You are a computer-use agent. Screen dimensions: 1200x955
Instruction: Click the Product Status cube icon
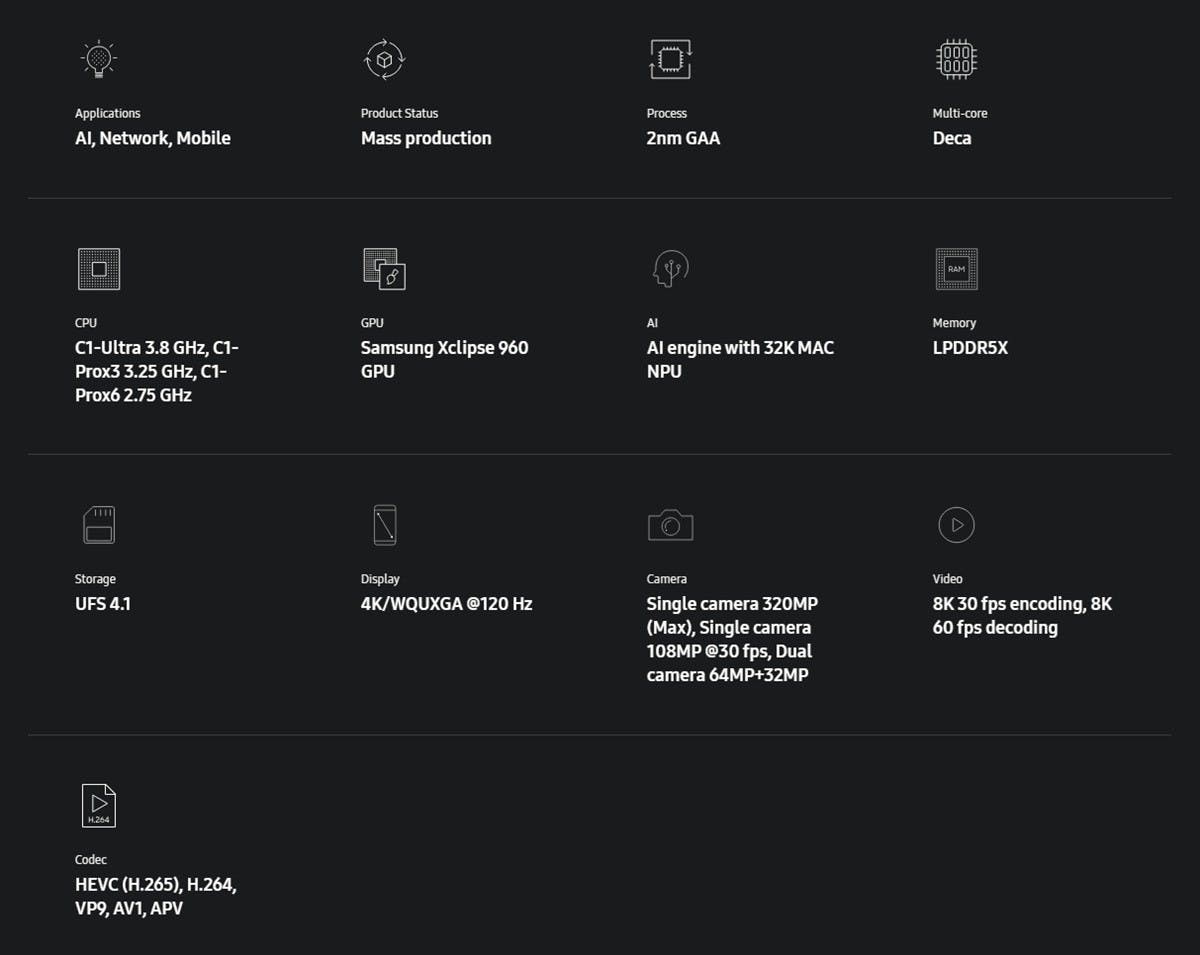pyautogui.click(x=384, y=59)
